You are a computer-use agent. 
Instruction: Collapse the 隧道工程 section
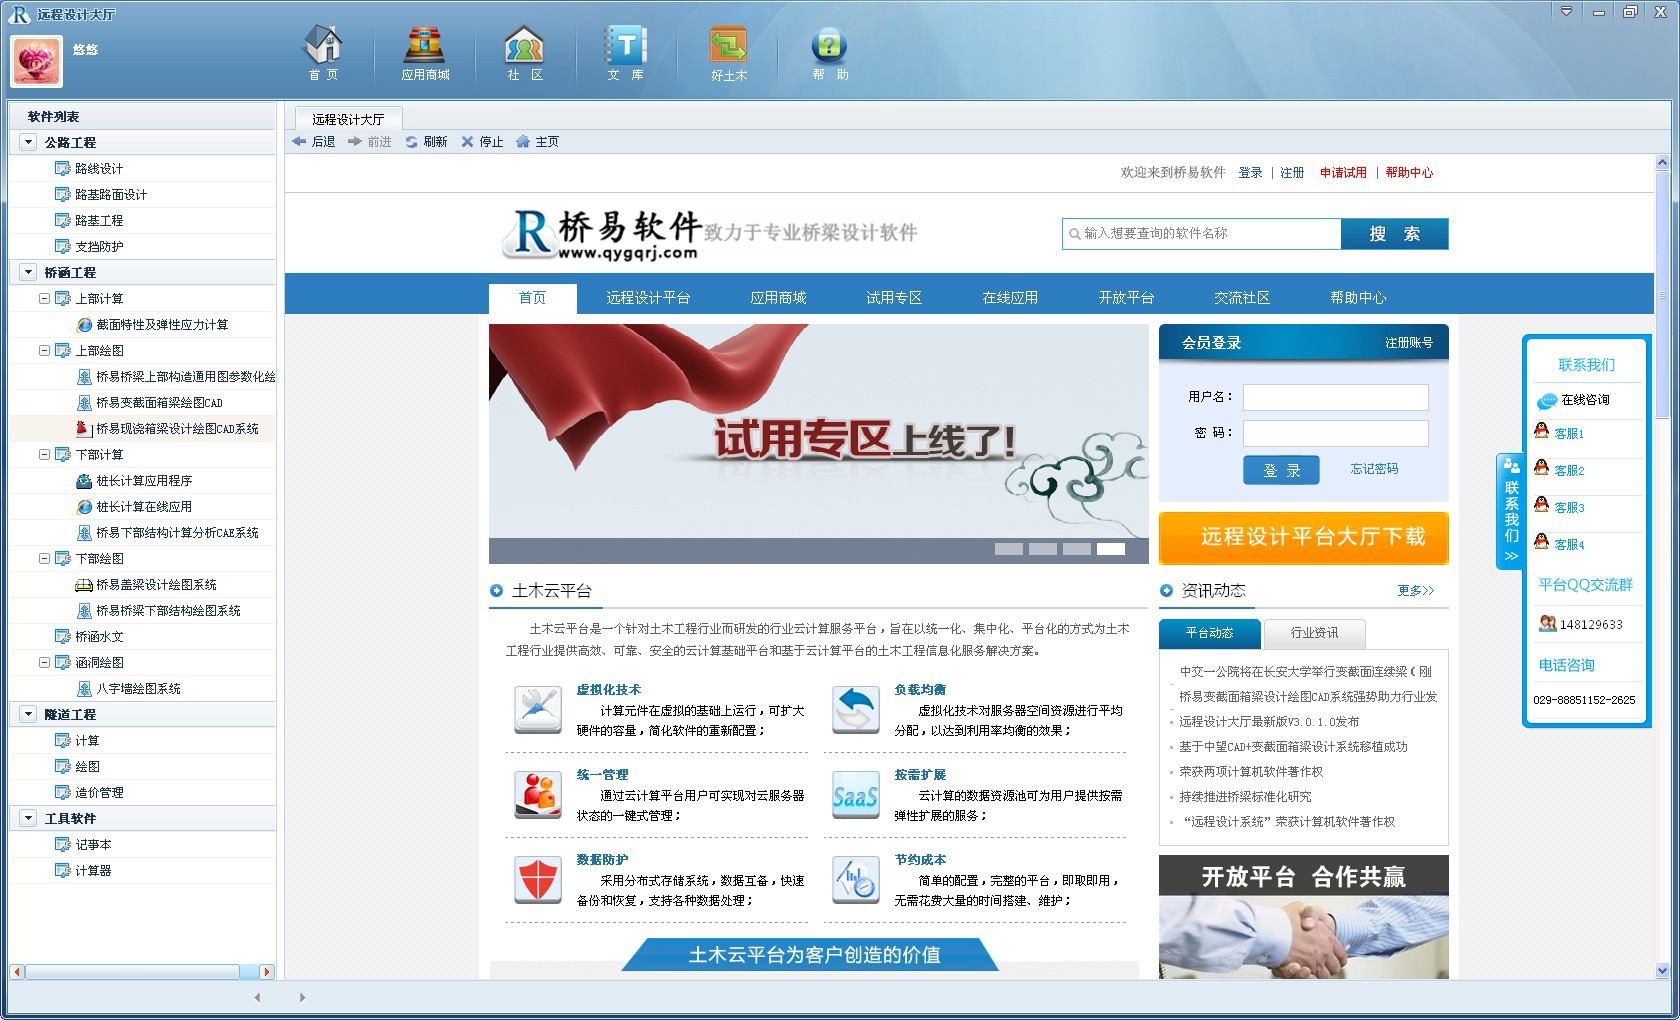[28, 714]
